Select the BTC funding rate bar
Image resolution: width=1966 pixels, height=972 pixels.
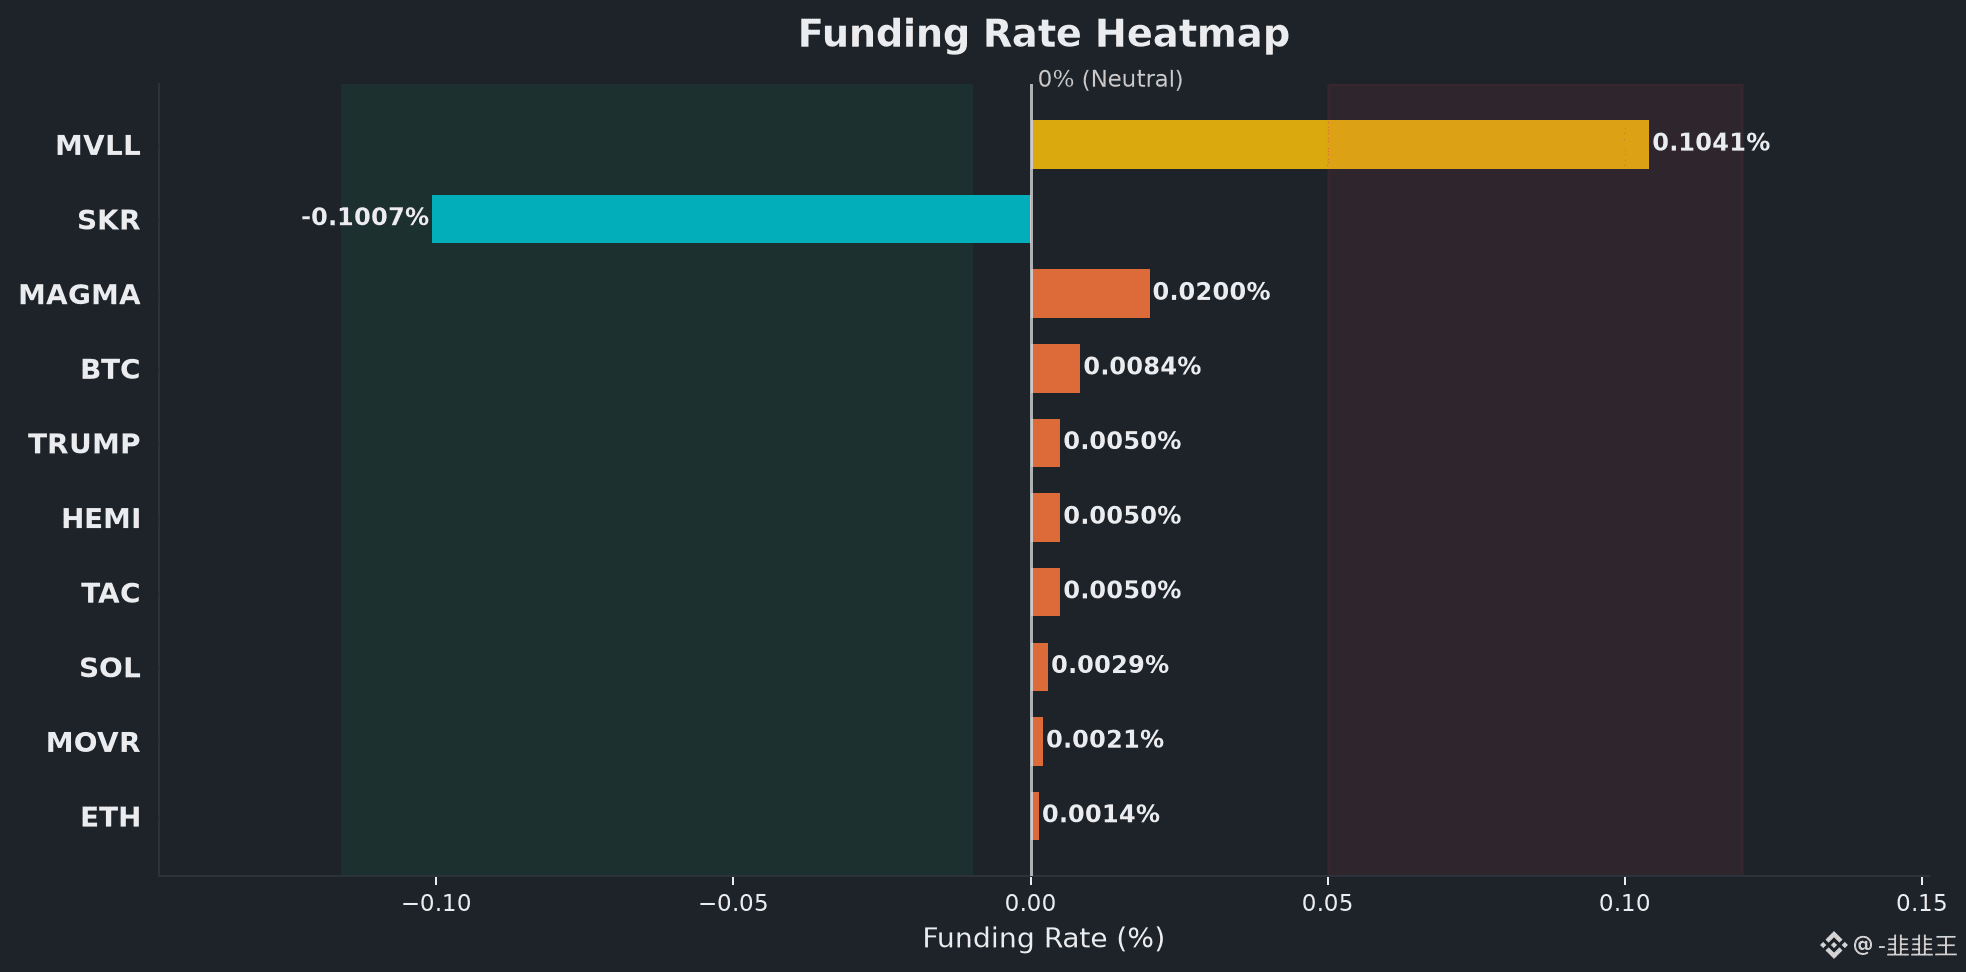(1056, 368)
